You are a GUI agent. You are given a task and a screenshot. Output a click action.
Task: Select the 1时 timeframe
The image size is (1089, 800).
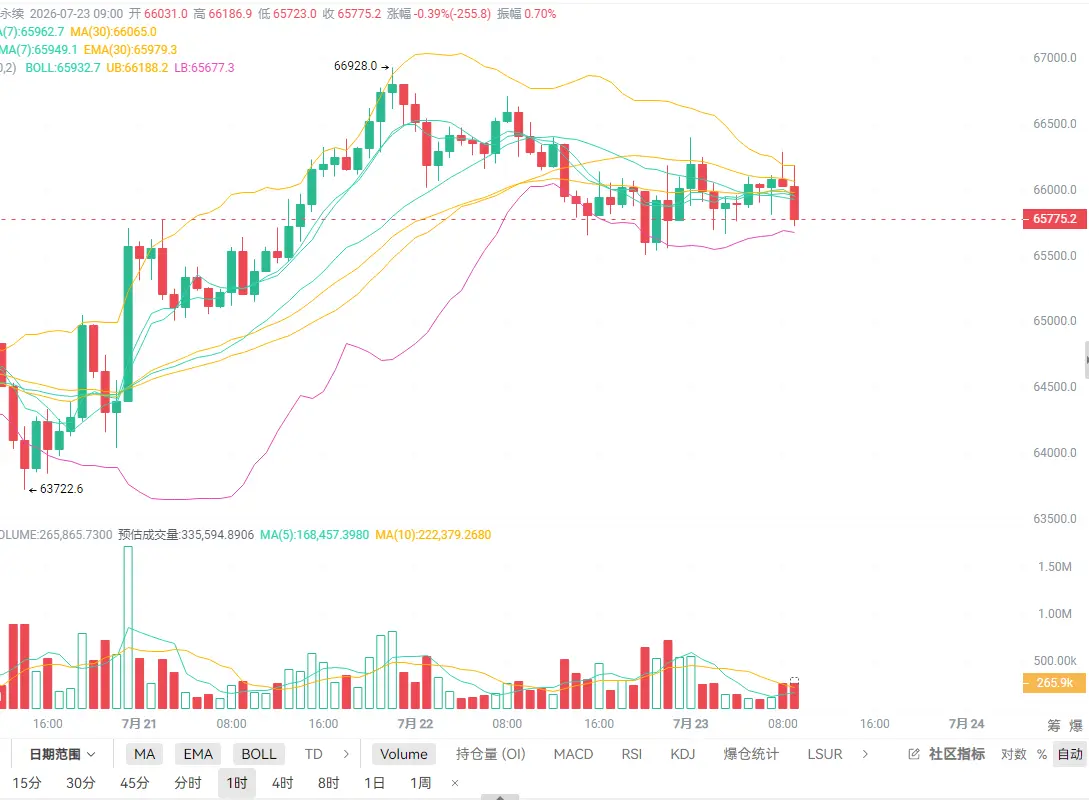pos(237,783)
